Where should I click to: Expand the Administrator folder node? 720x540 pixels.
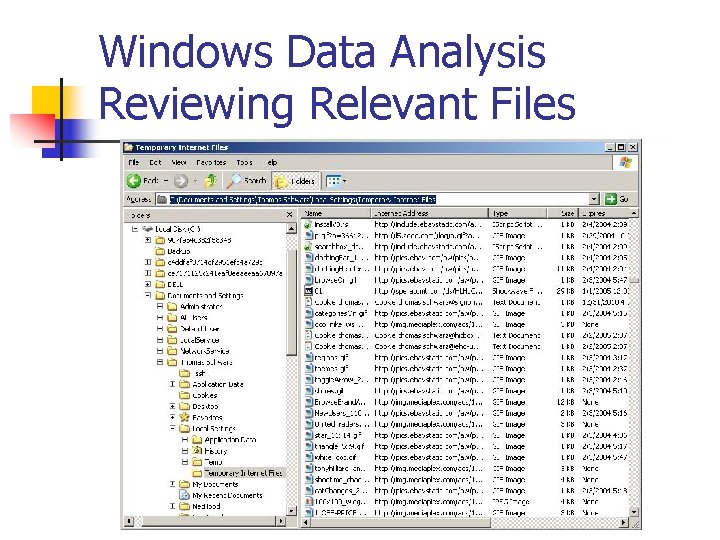click(x=160, y=306)
